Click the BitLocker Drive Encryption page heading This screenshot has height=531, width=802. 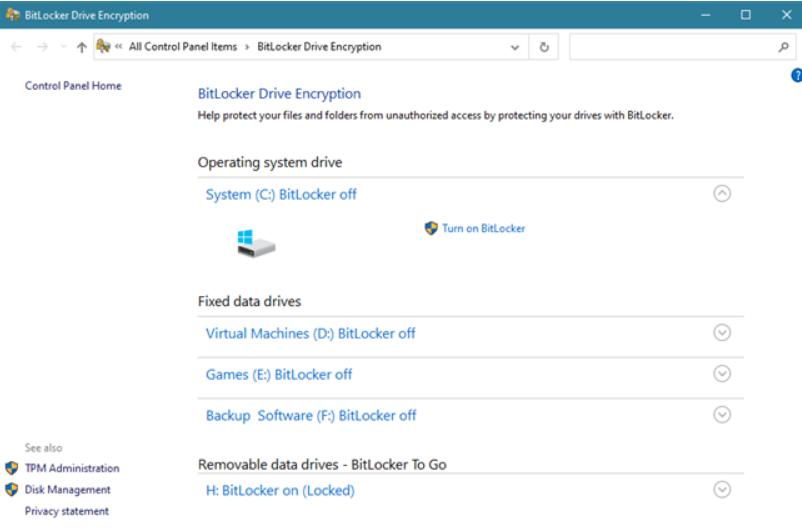tap(279, 94)
